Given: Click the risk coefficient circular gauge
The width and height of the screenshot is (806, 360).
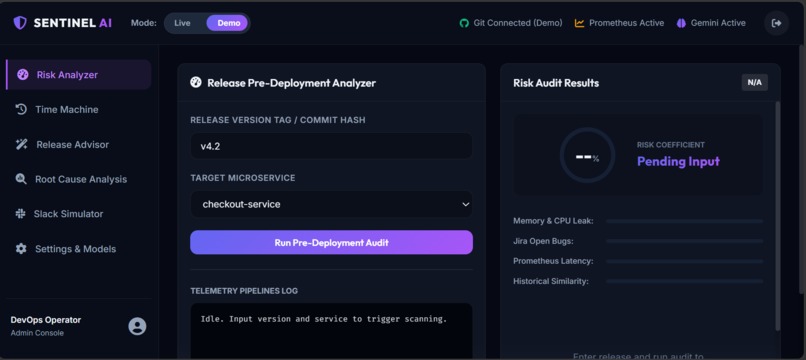Looking at the screenshot, I should click(x=587, y=155).
